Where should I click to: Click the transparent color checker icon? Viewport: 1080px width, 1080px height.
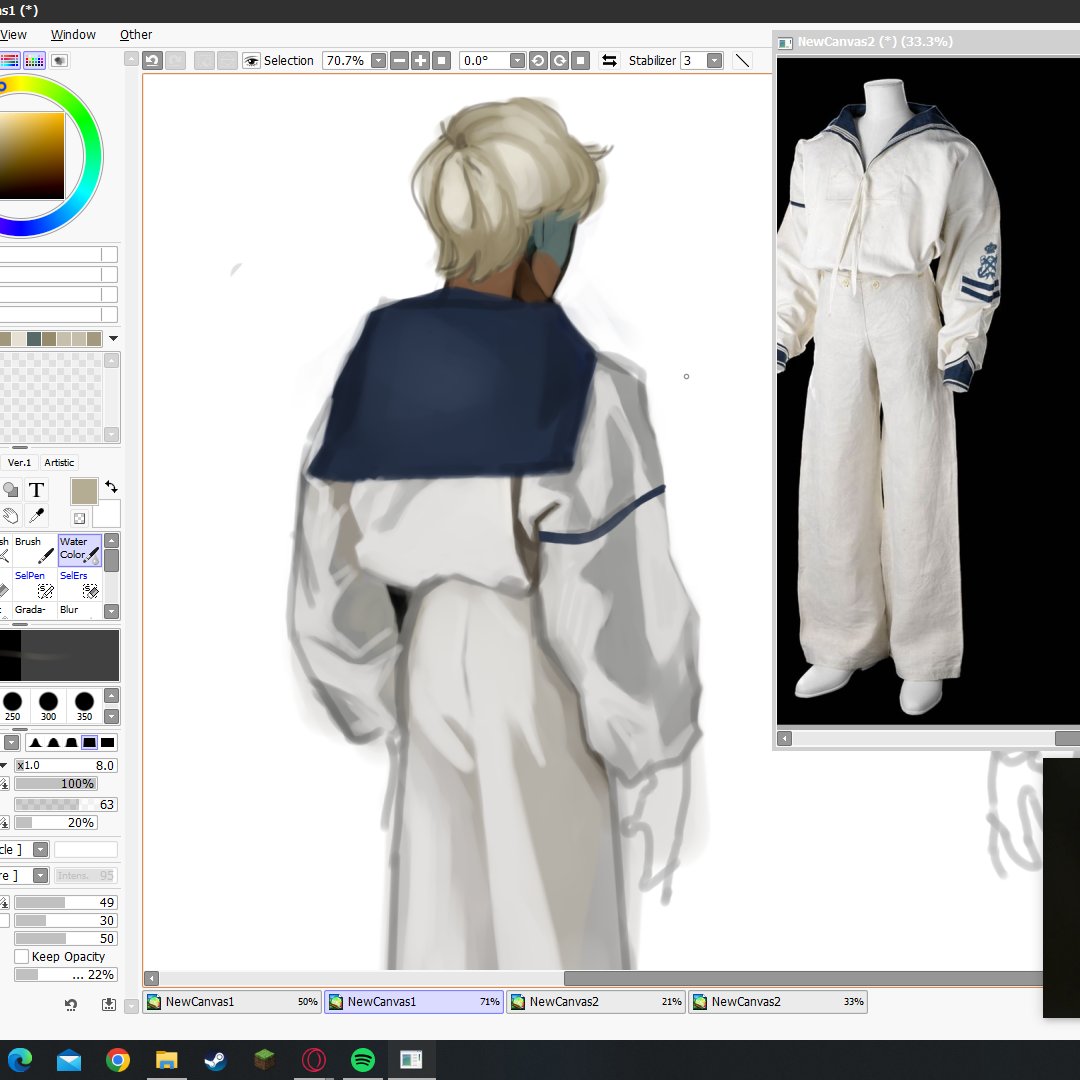[x=79, y=518]
